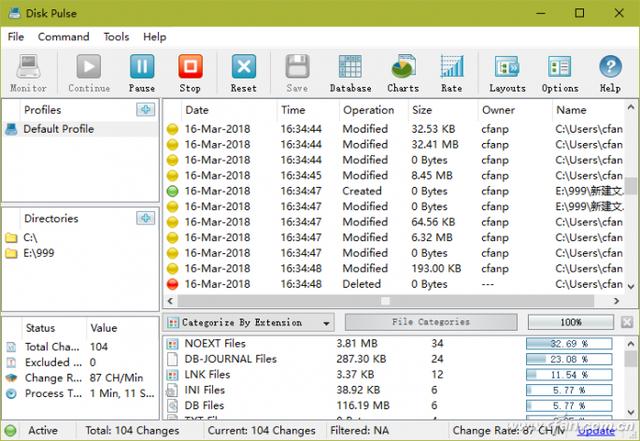Image resolution: width=640 pixels, height=441 pixels.
Task: Click the 32.69 % progress bar
Action: 569,344
